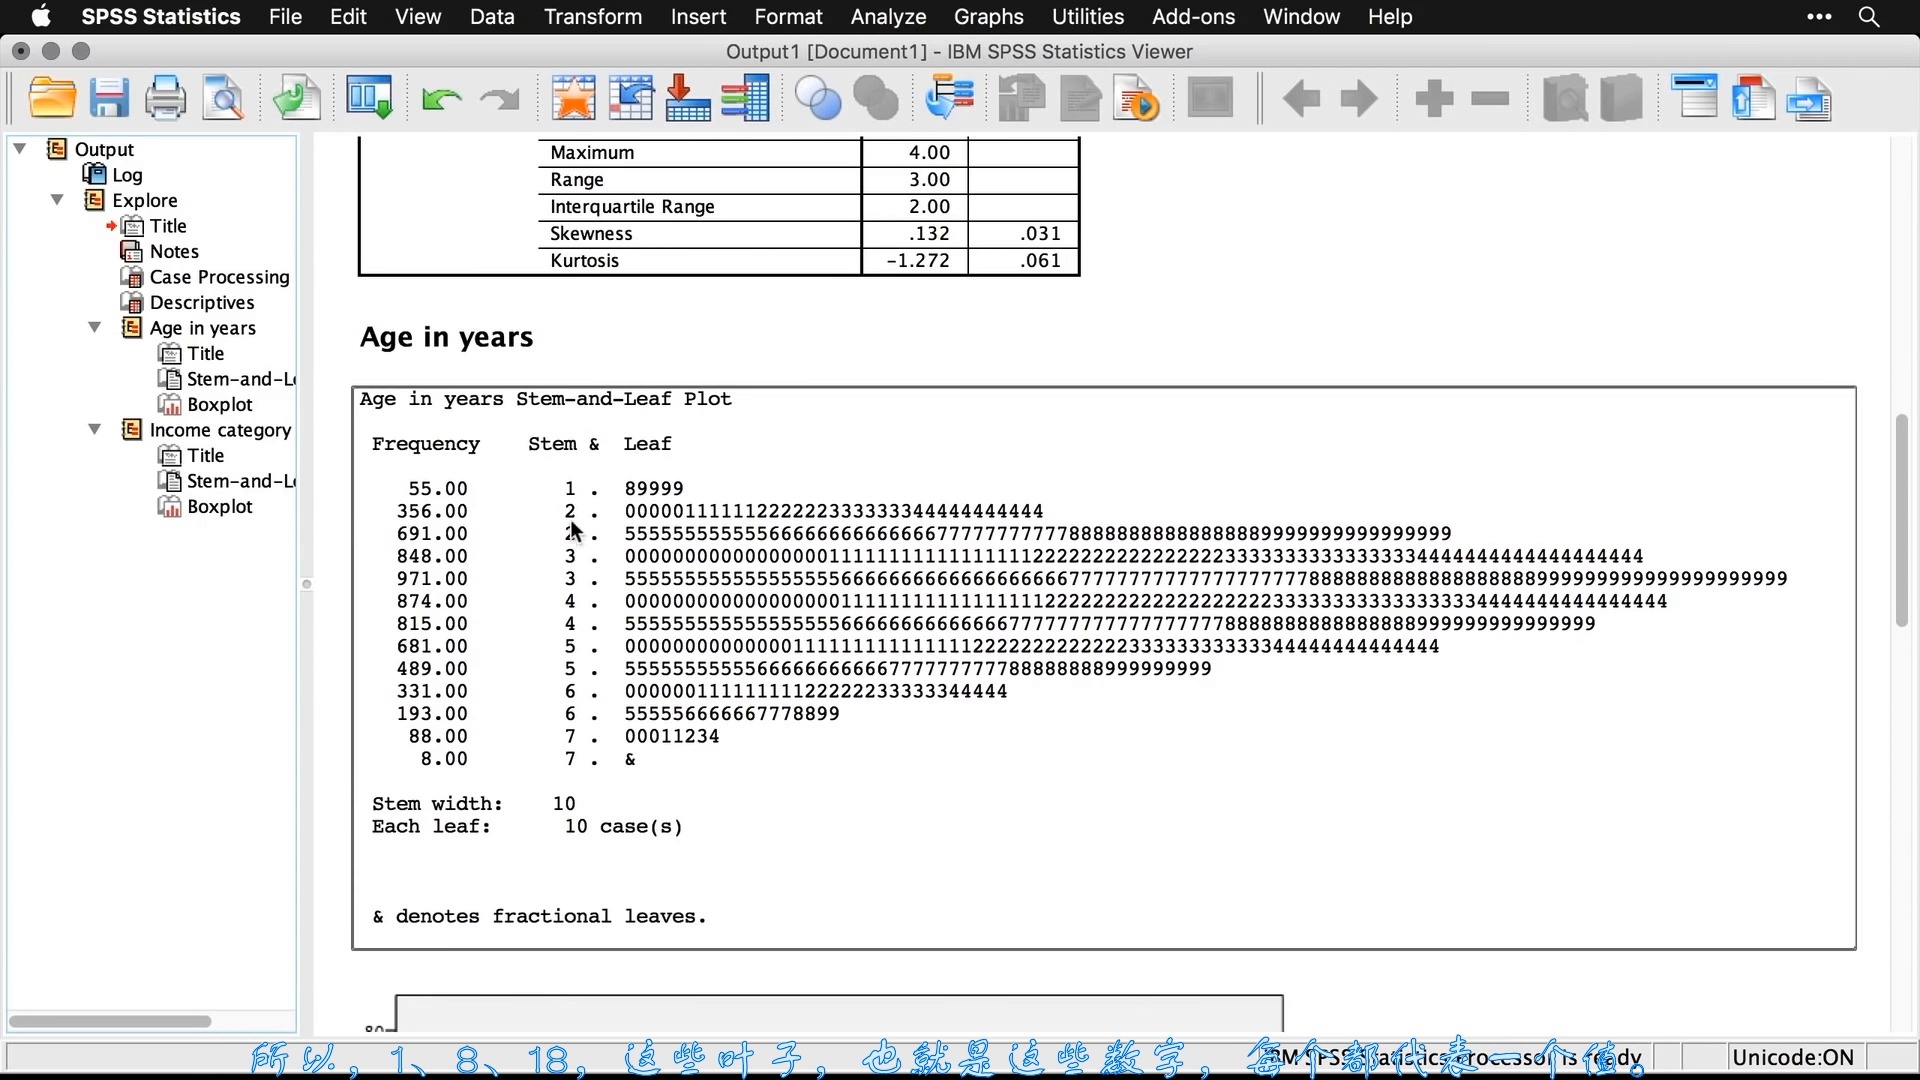The width and height of the screenshot is (1920, 1080).
Task: Click the Insert case icon in toolbar
Action: (x=688, y=99)
